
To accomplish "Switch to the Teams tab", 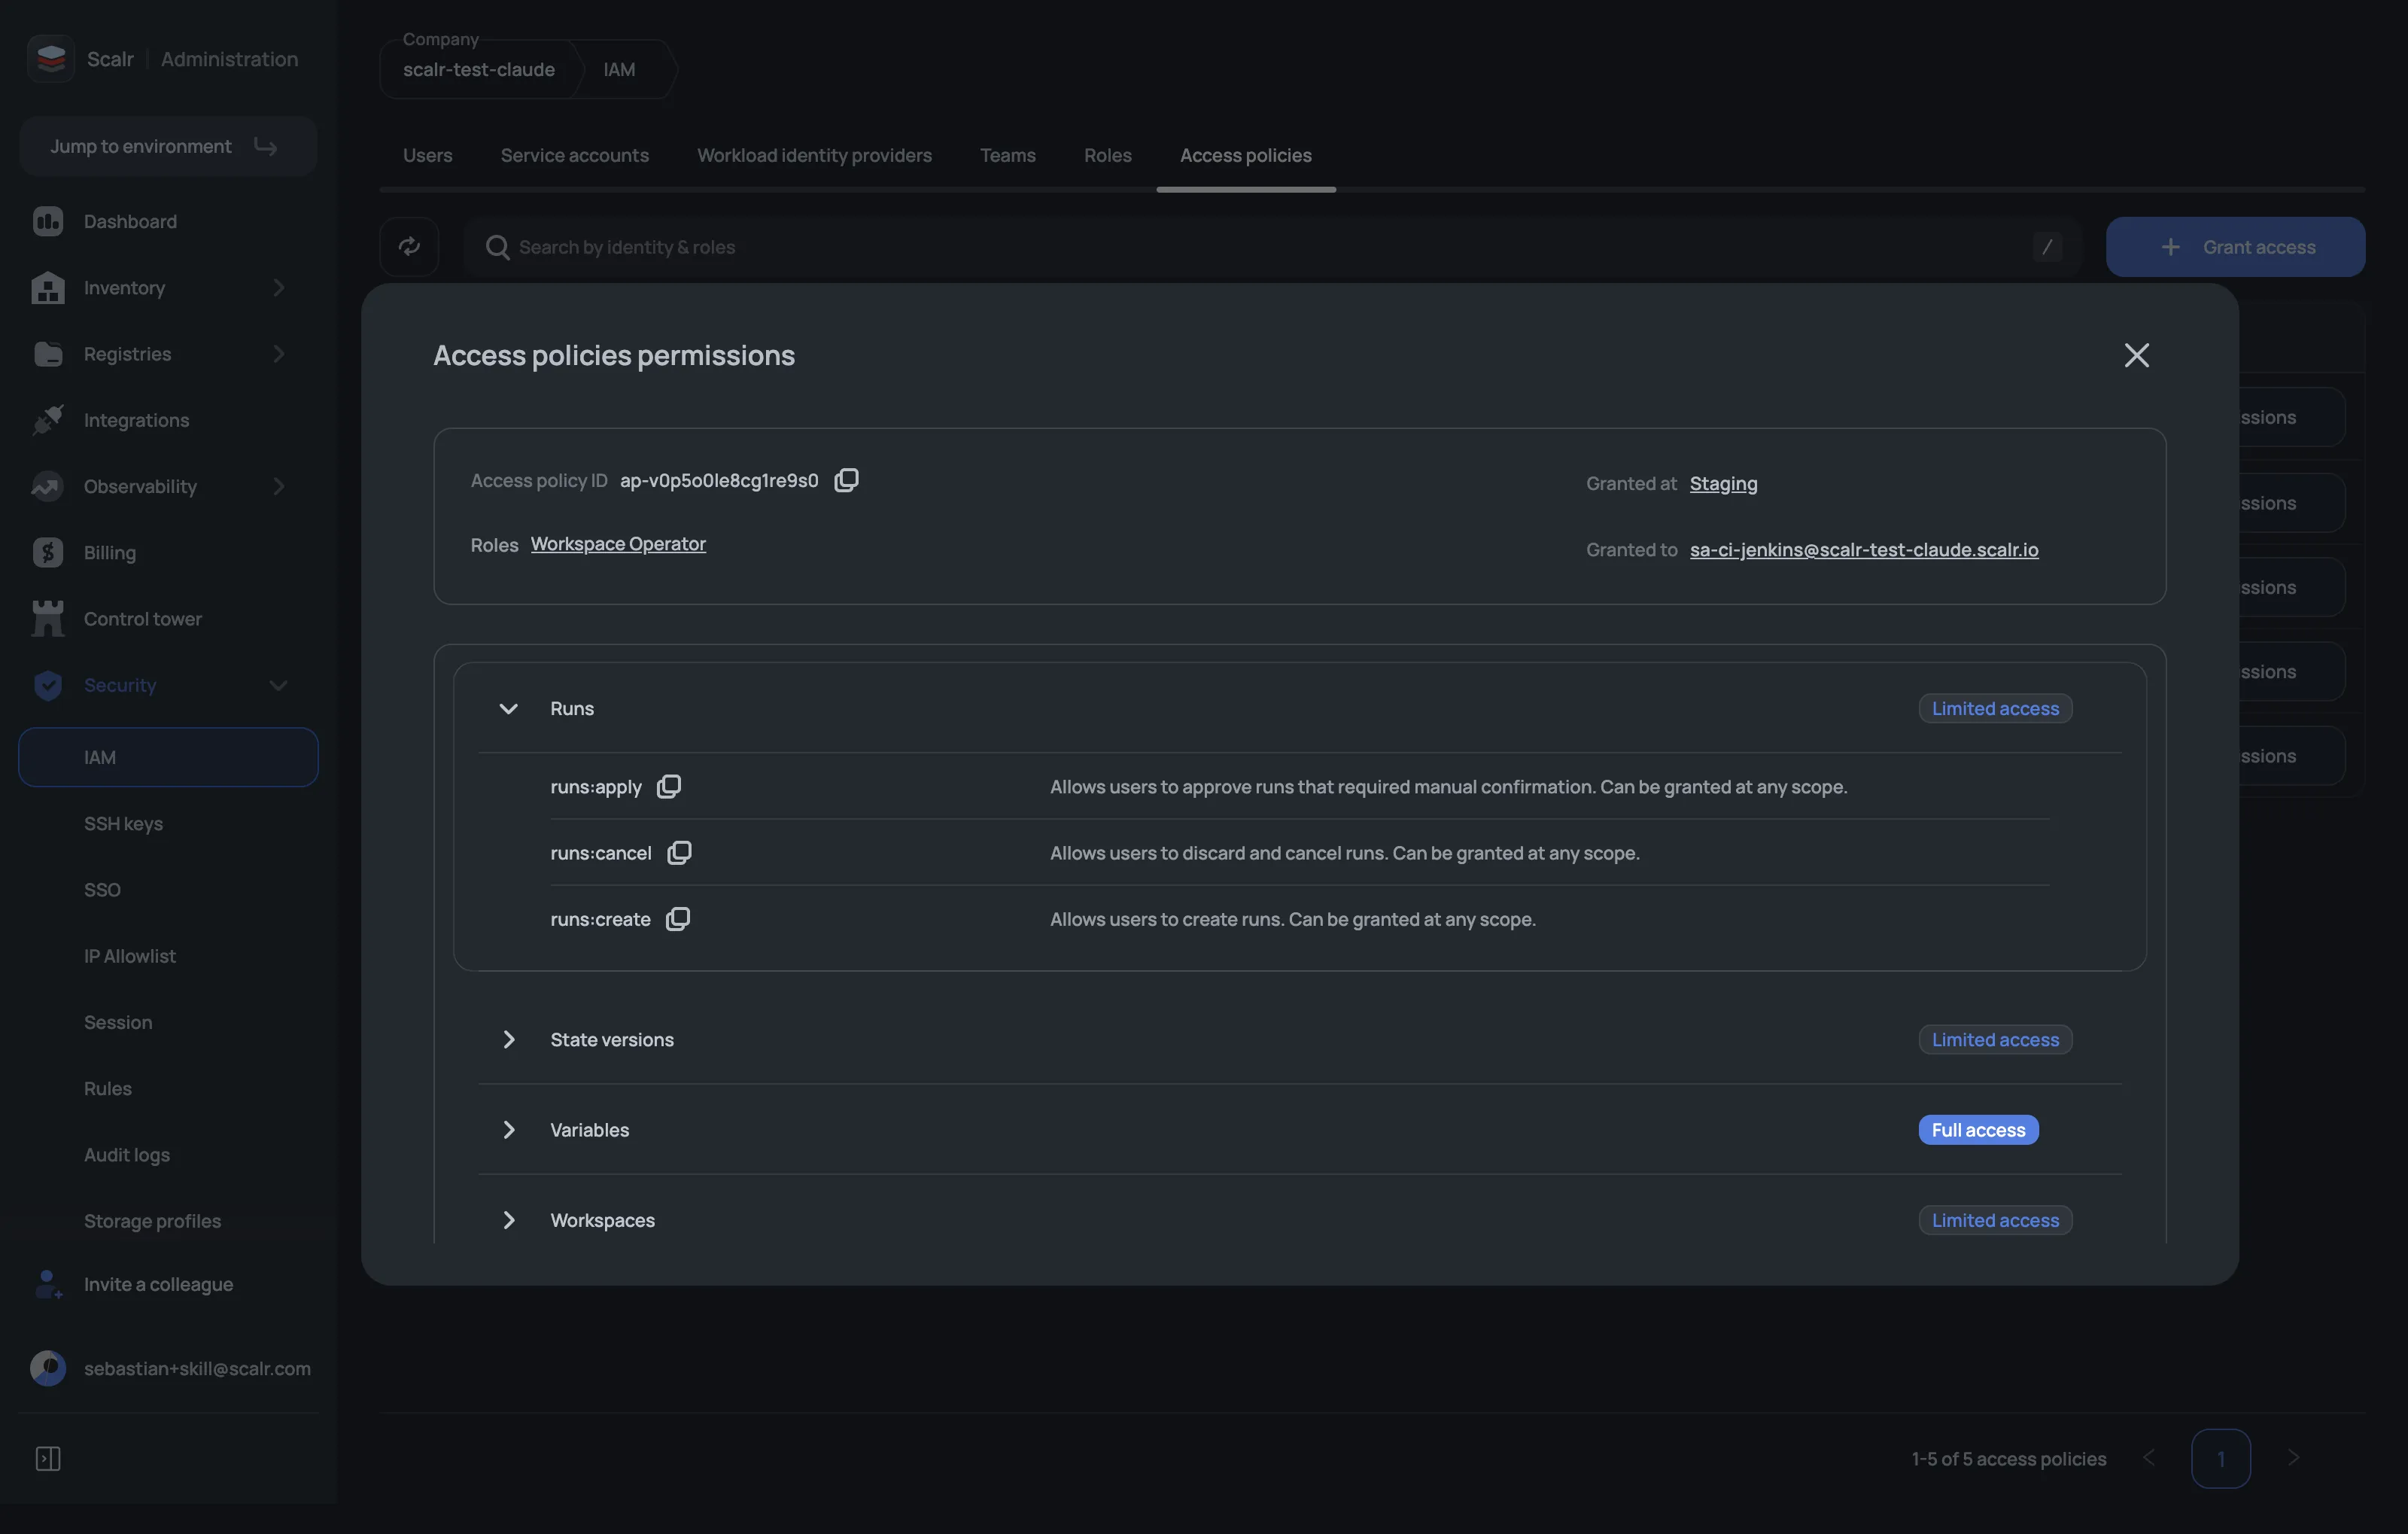I will click(x=1007, y=155).
